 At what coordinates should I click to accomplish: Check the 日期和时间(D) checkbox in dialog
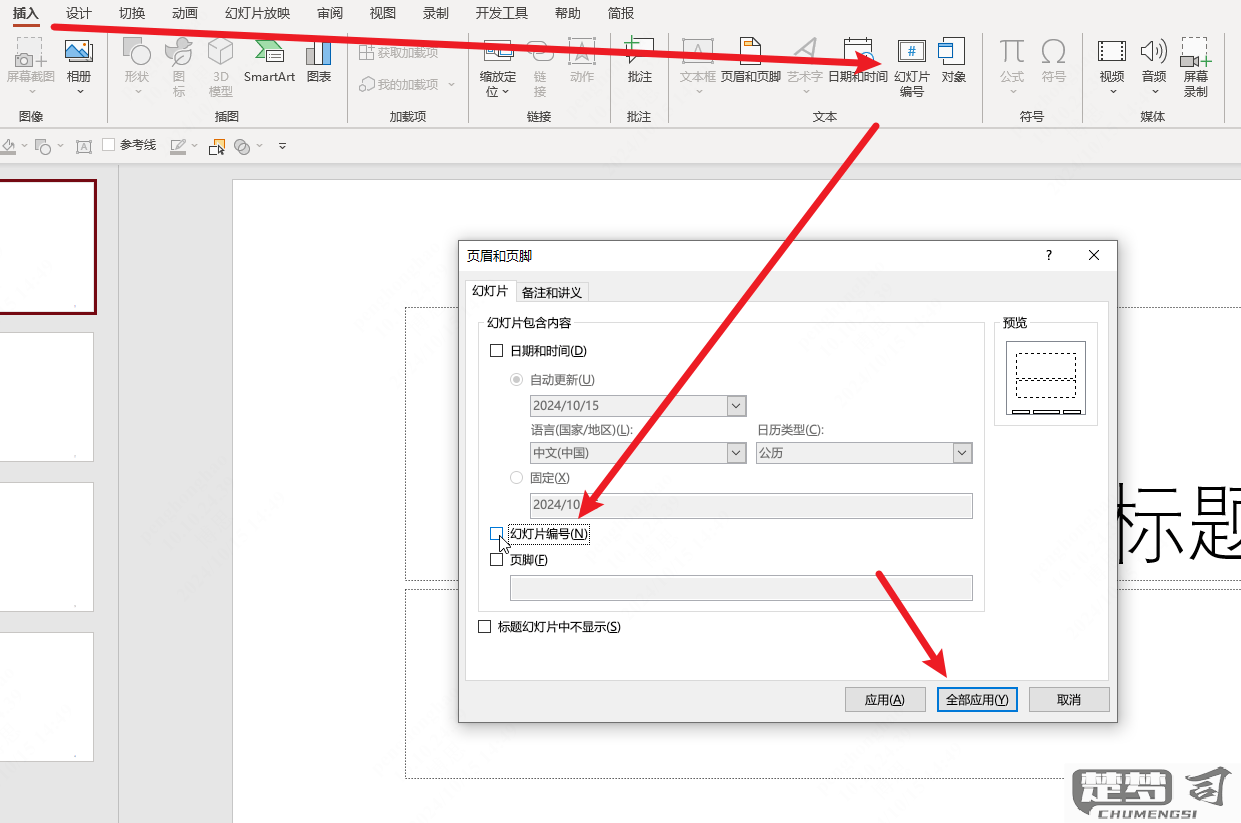pos(497,351)
